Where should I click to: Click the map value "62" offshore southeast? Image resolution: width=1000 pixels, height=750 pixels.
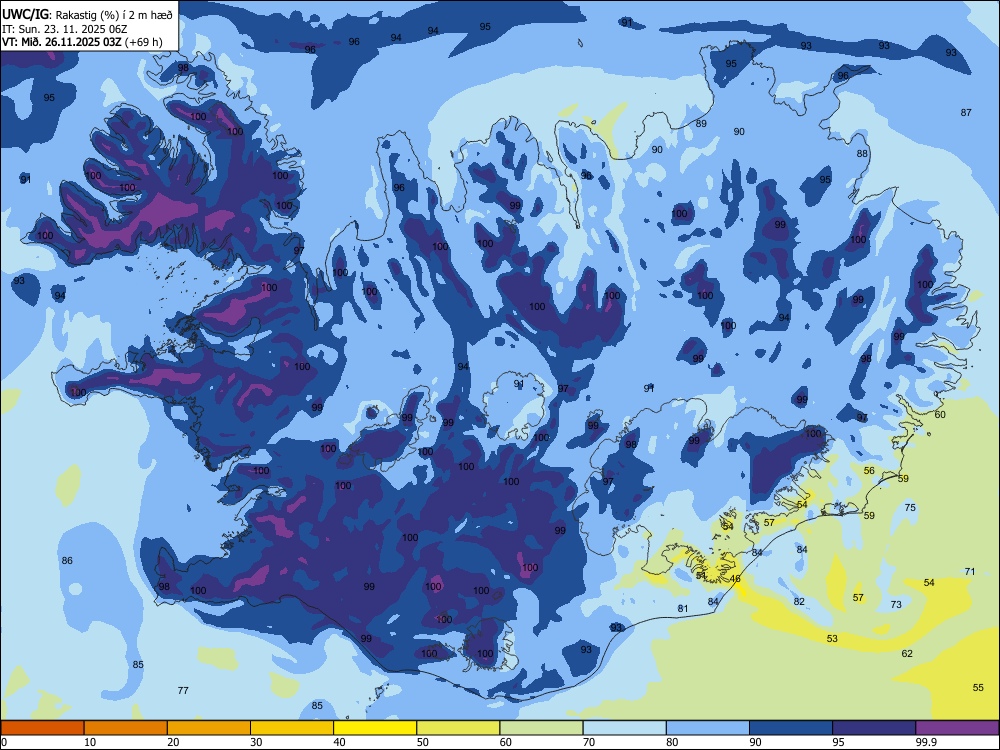pyautogui.click(x=907, y=653)
